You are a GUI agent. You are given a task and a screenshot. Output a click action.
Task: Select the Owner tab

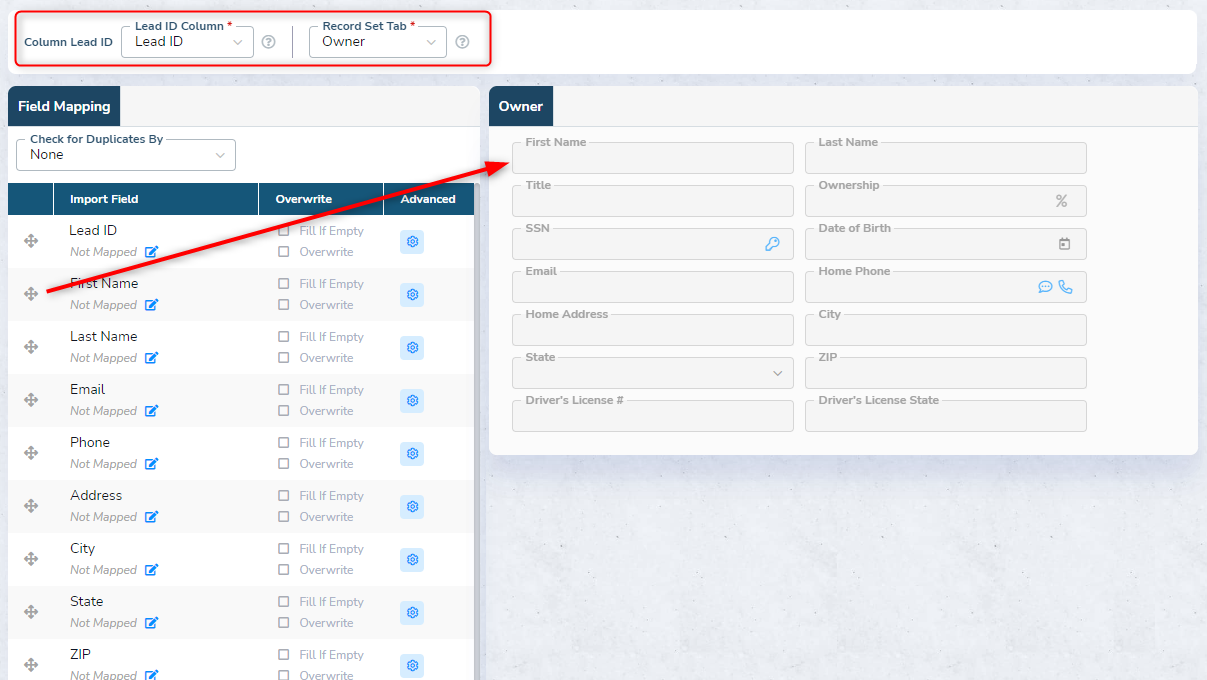(x=521, y=106)
